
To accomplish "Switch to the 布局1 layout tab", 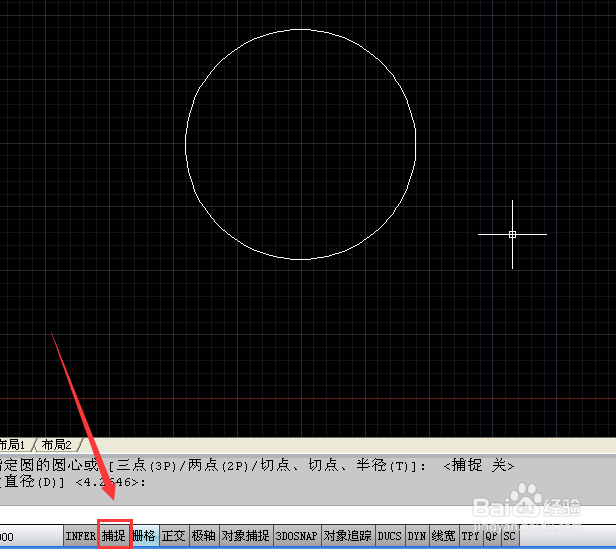I will 15,445.
